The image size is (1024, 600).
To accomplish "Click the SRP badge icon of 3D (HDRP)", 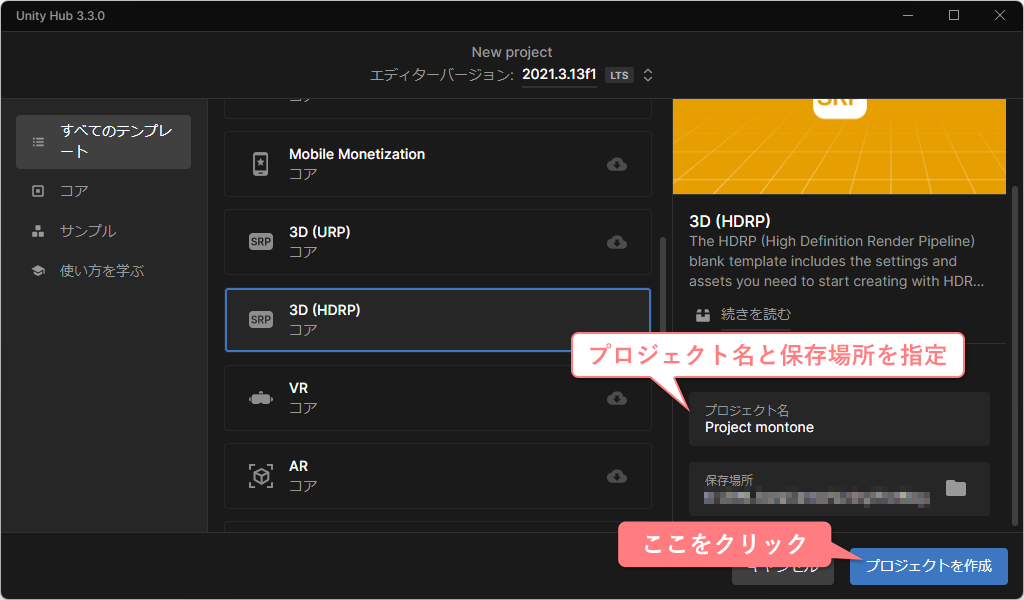I will pyautogui.click(x=261, y=319).
